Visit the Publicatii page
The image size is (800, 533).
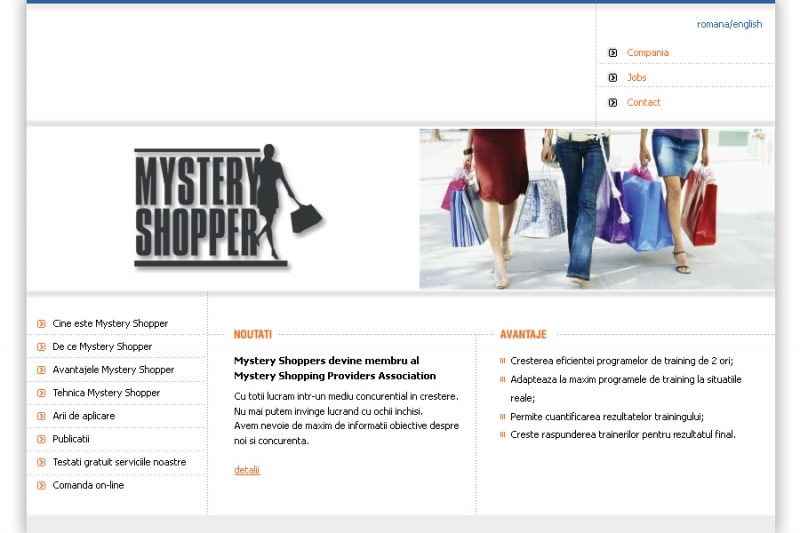pos(71,439)
